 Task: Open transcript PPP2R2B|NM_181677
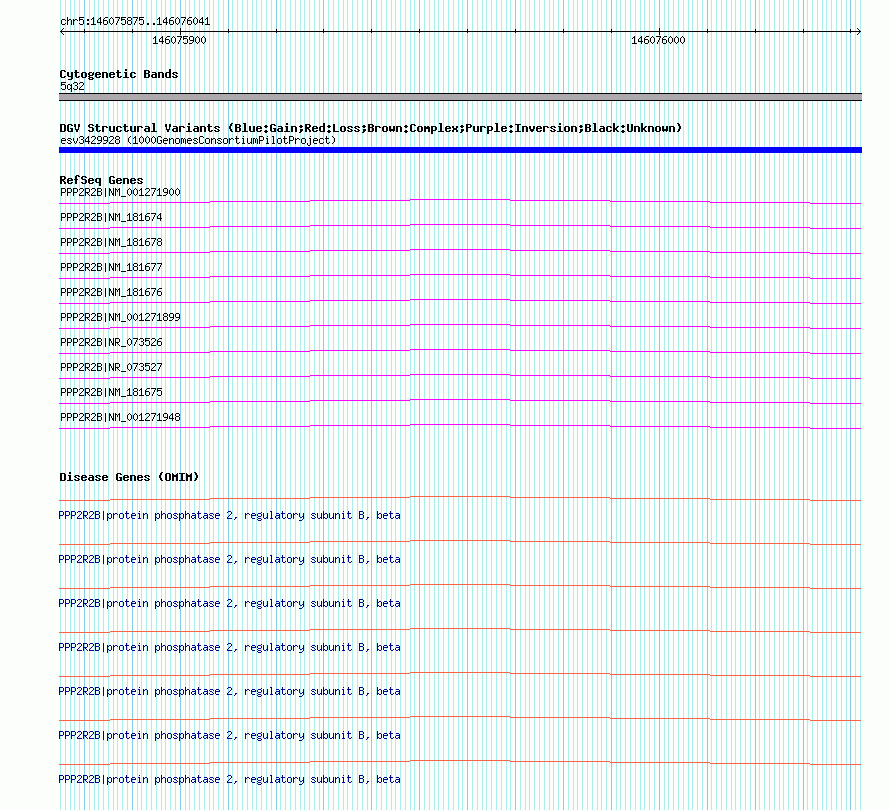(111, 267)
